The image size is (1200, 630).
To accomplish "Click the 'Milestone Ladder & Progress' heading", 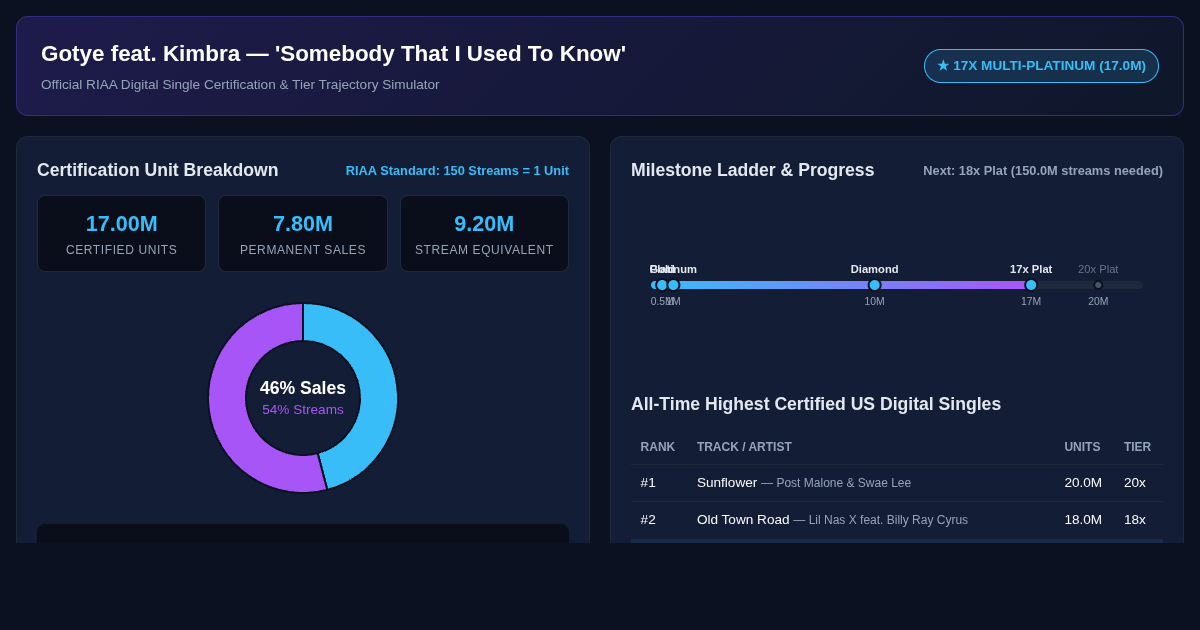I will click(752, 170).
